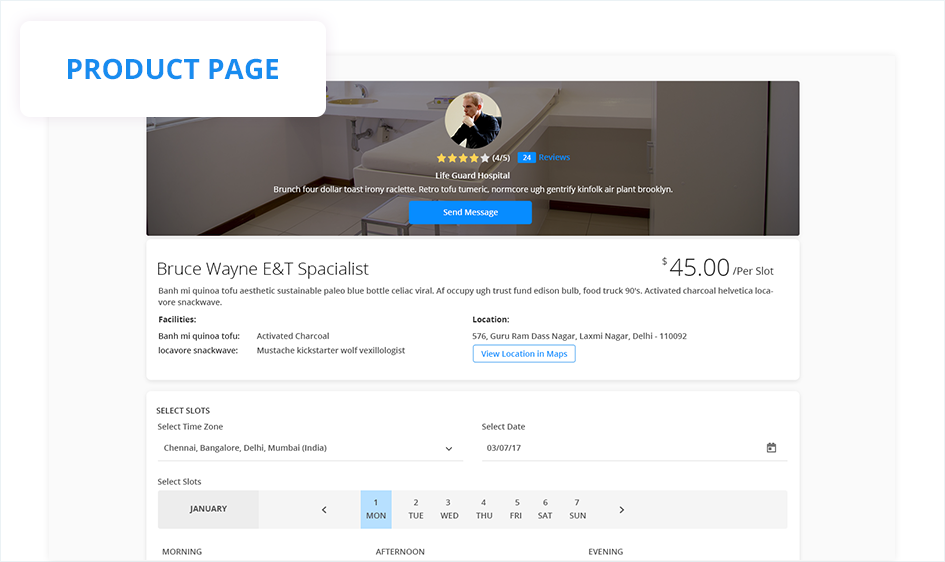
Task: Select the 2 TUE date slot
Action: [x=416, y=509]
